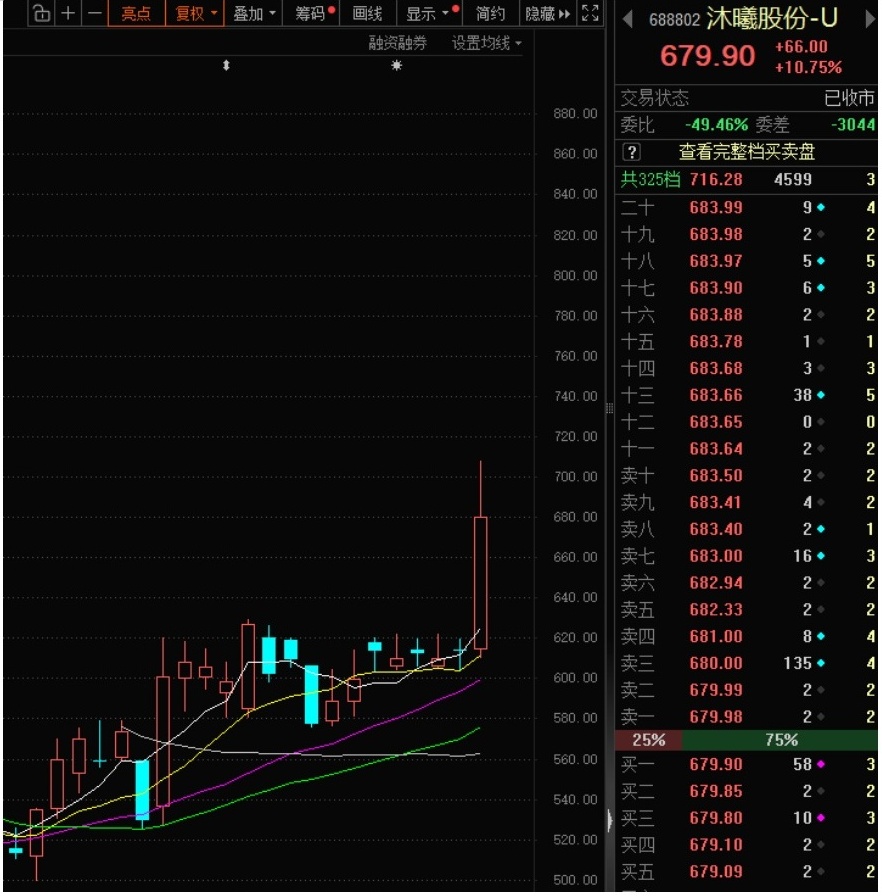
Task: Open the 显示 display dropdown
Action: click(x=430, y=13)
